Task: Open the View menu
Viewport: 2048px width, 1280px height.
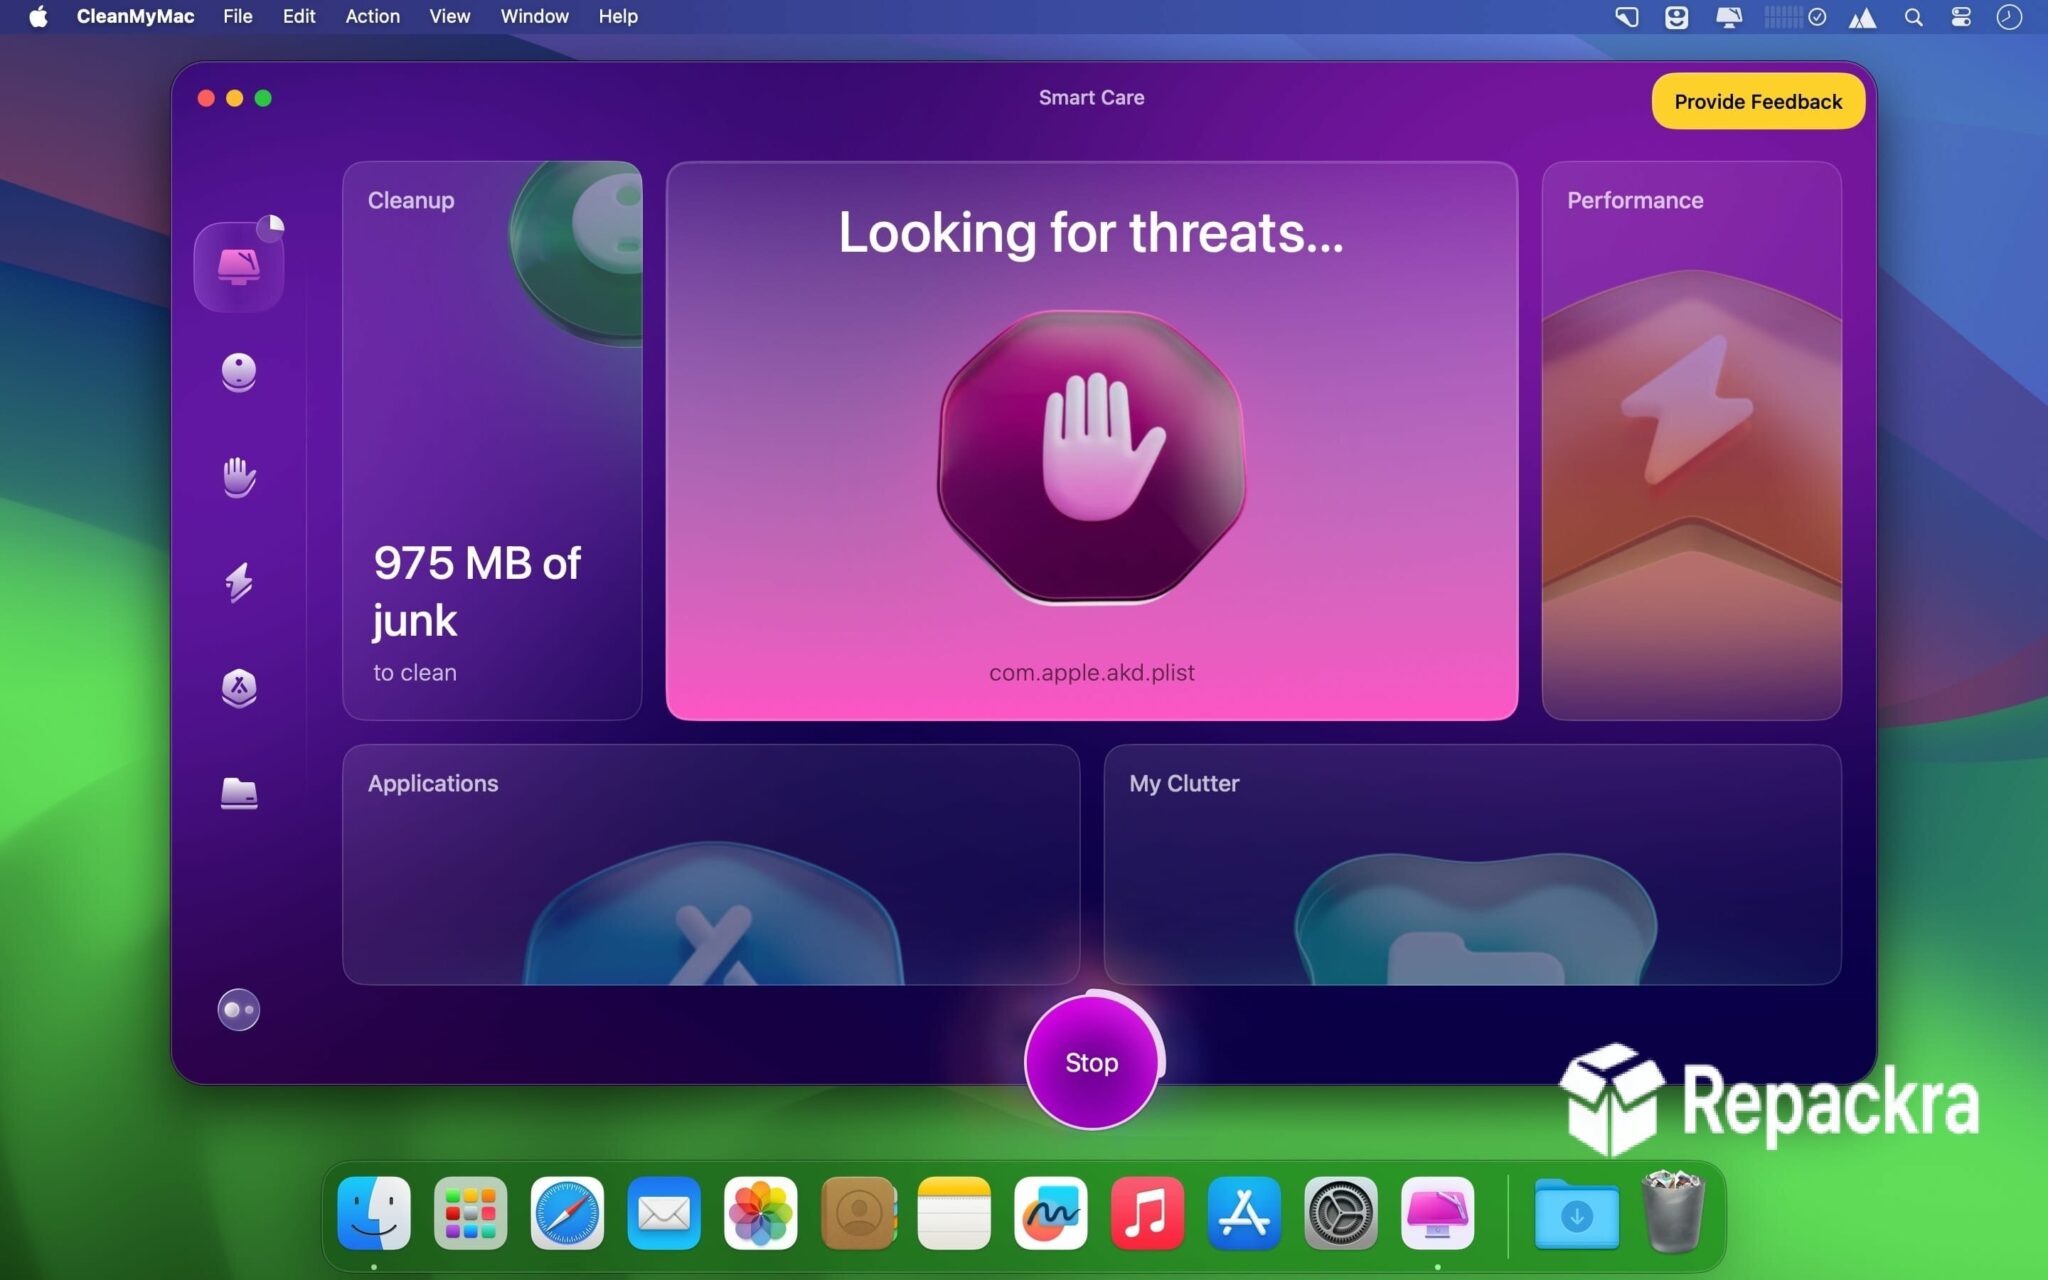Action: click(x=449, y=16)
